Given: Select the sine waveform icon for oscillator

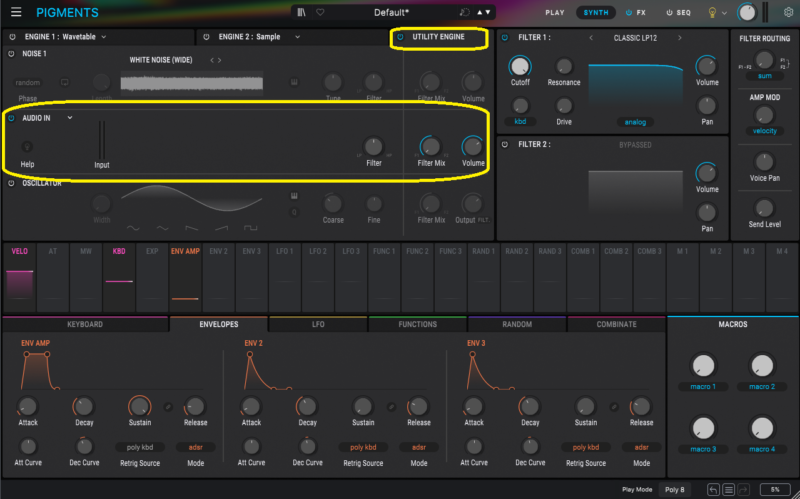Looking at the screenshot, I should 133,228.
